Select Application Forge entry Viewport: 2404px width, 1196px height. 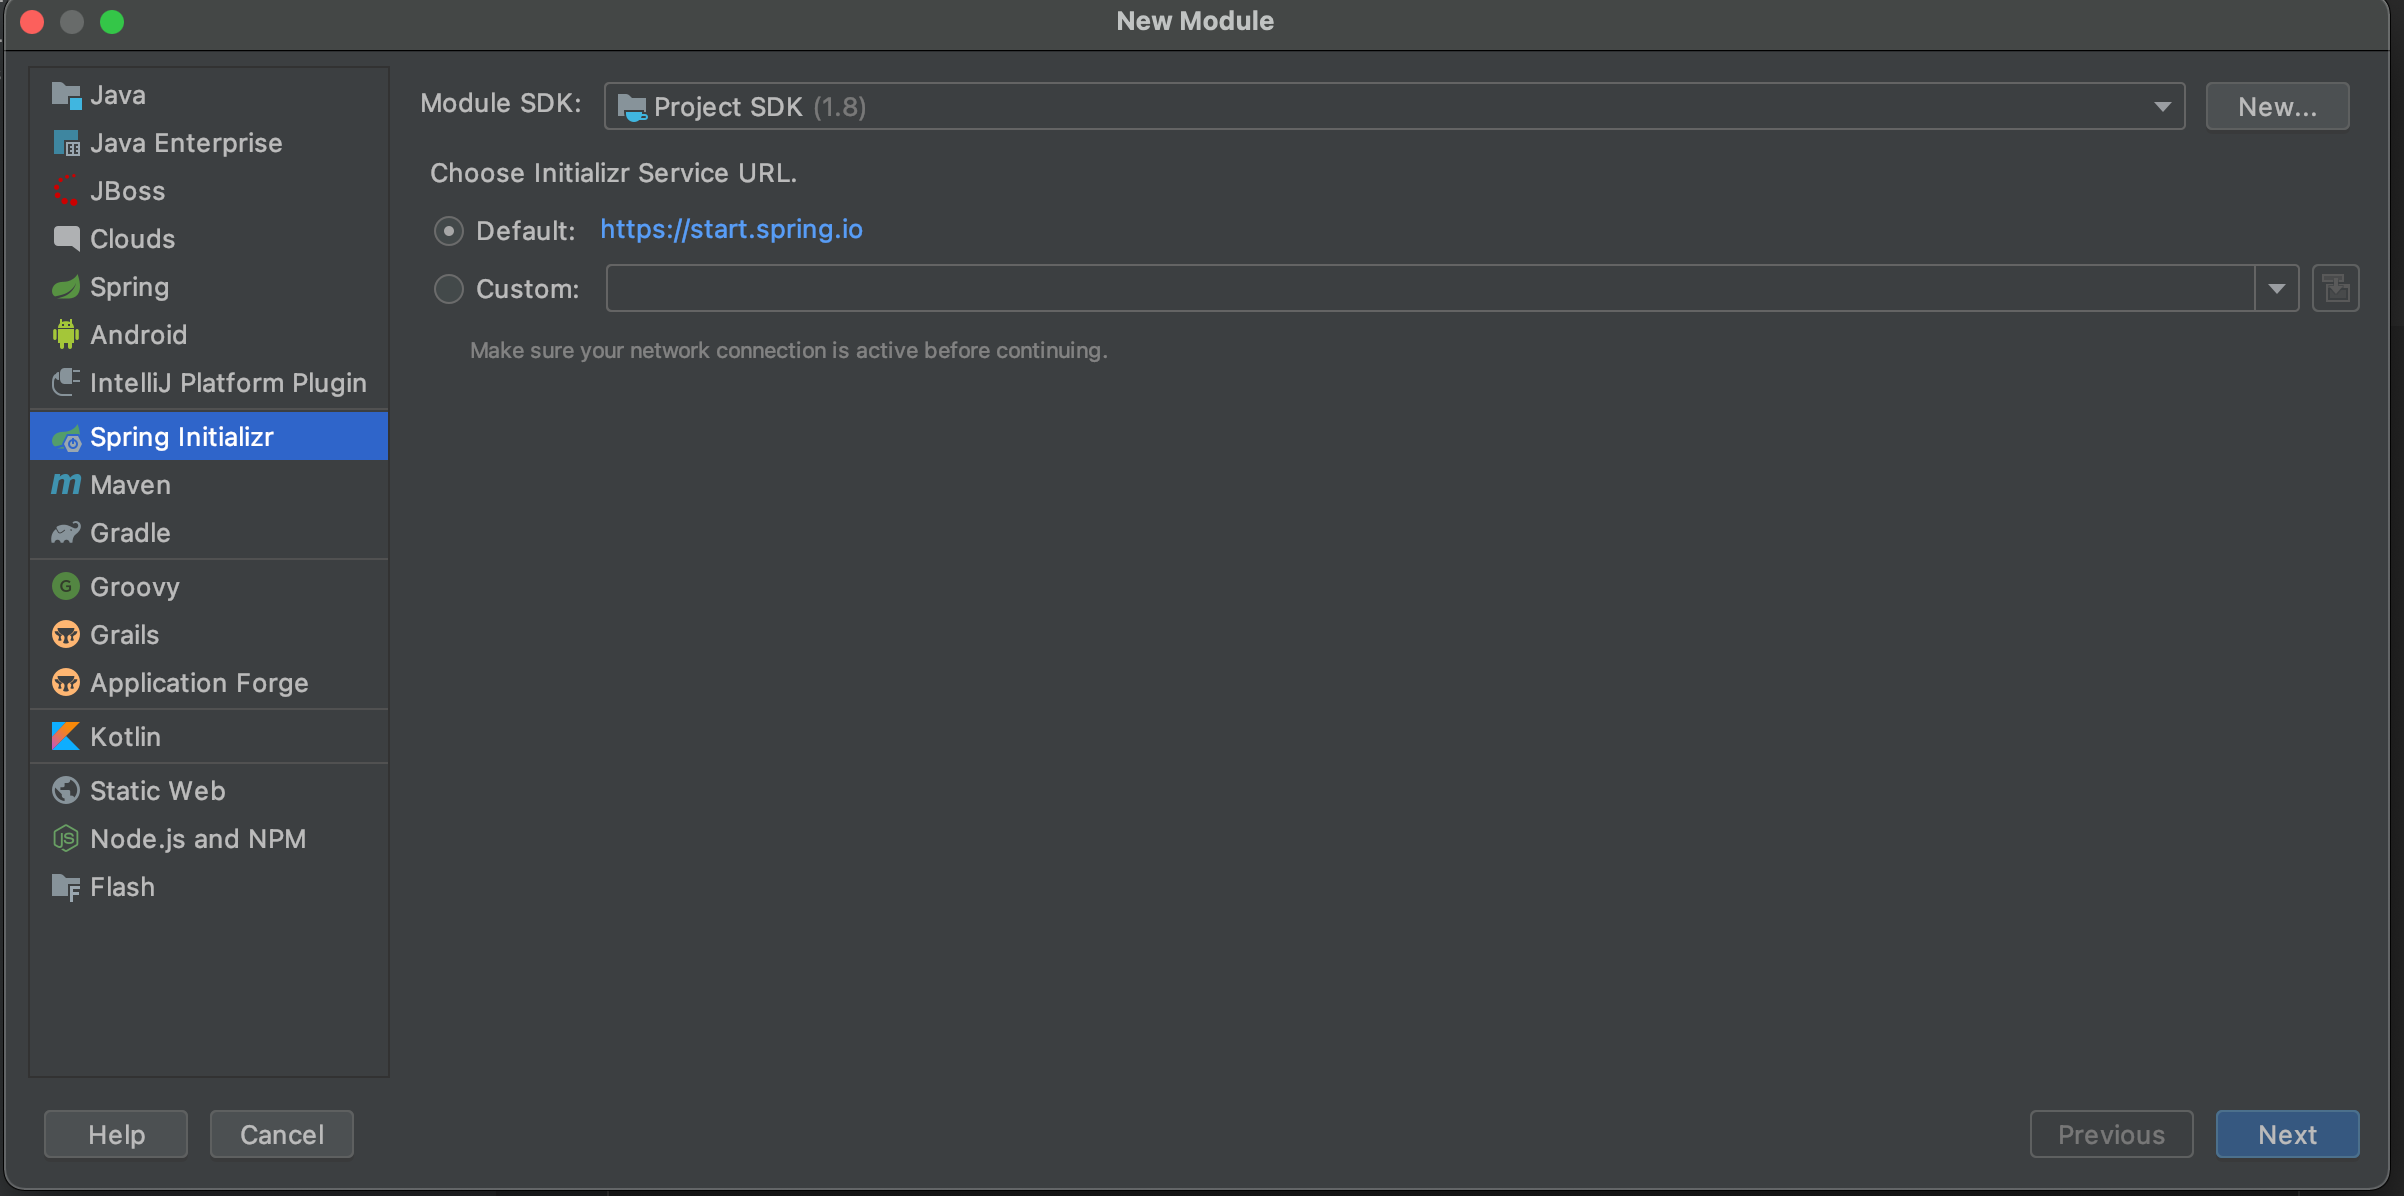(x=209, y=683)
